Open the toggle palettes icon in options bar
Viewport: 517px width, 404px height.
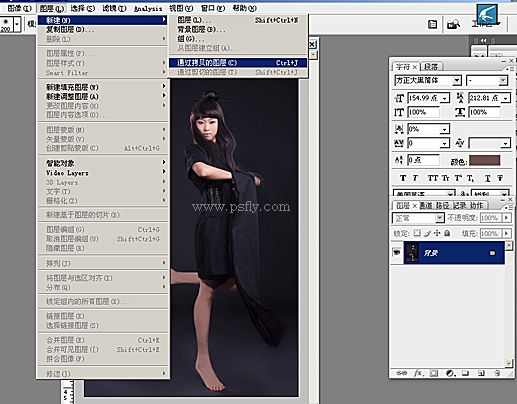coord(432,24)
